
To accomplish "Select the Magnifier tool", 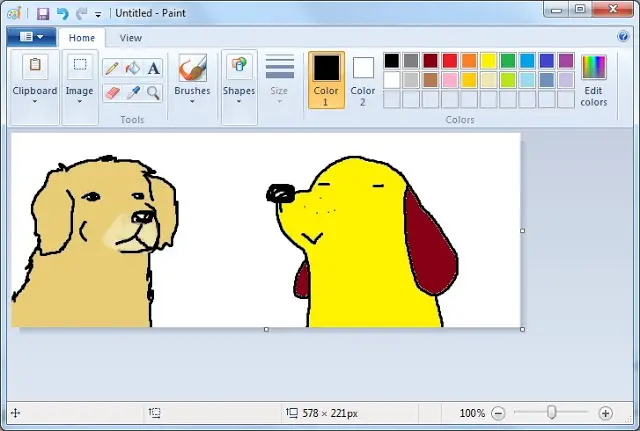I will 153,93.
